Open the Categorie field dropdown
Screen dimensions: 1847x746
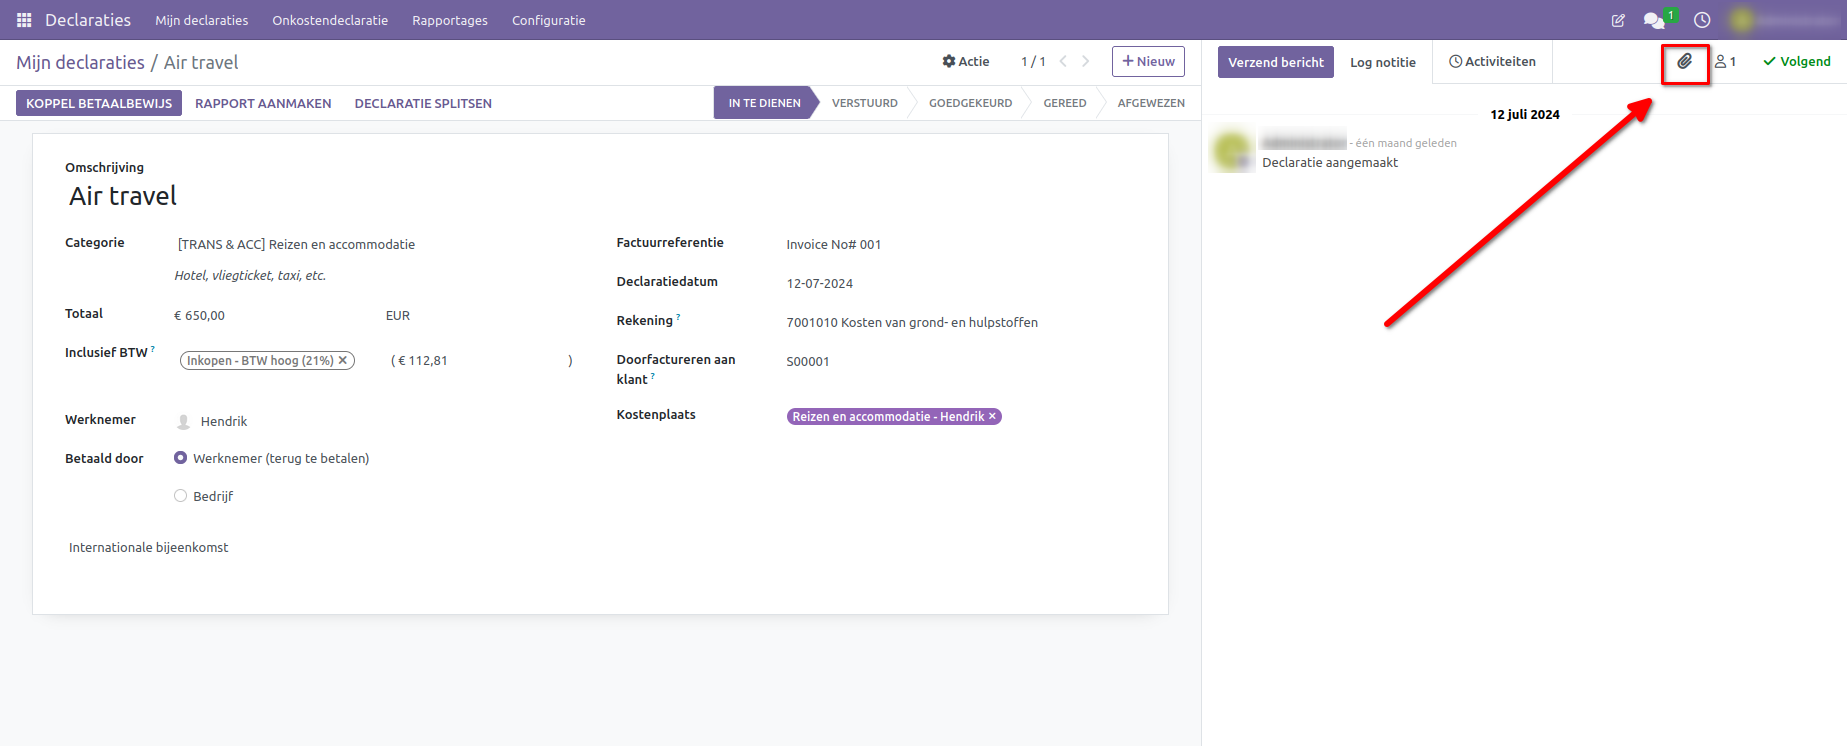[370, 245]
